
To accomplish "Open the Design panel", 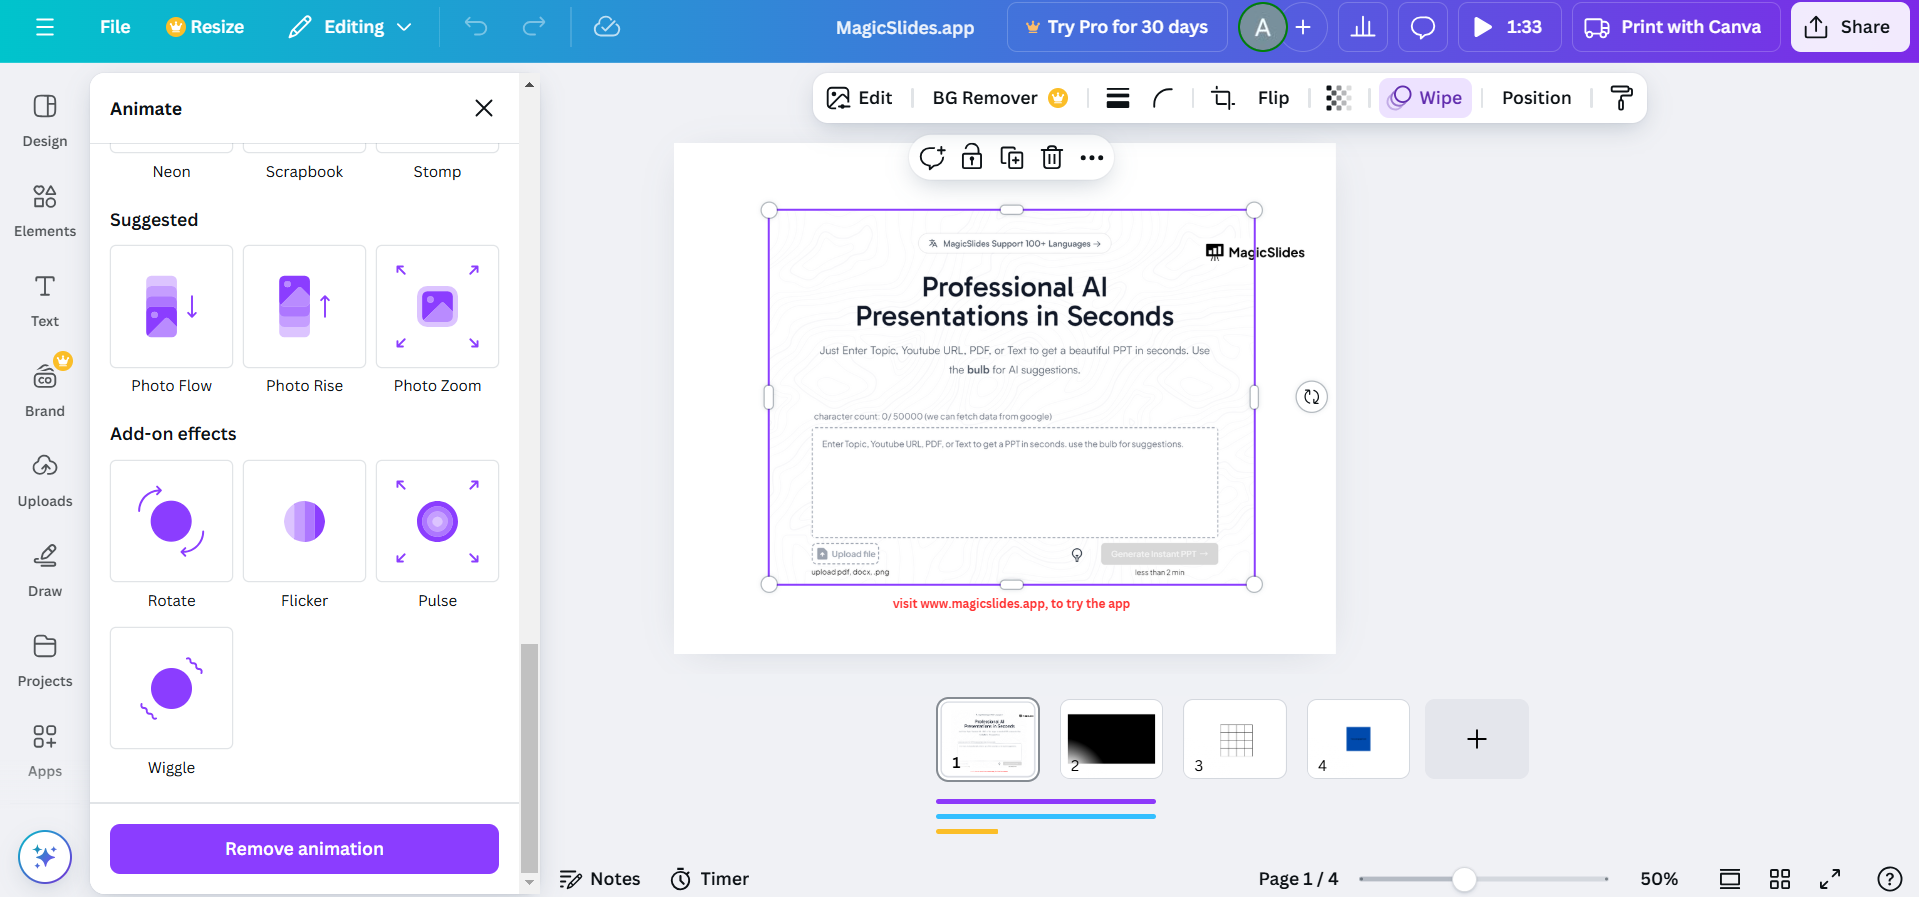I will (45, 120).
